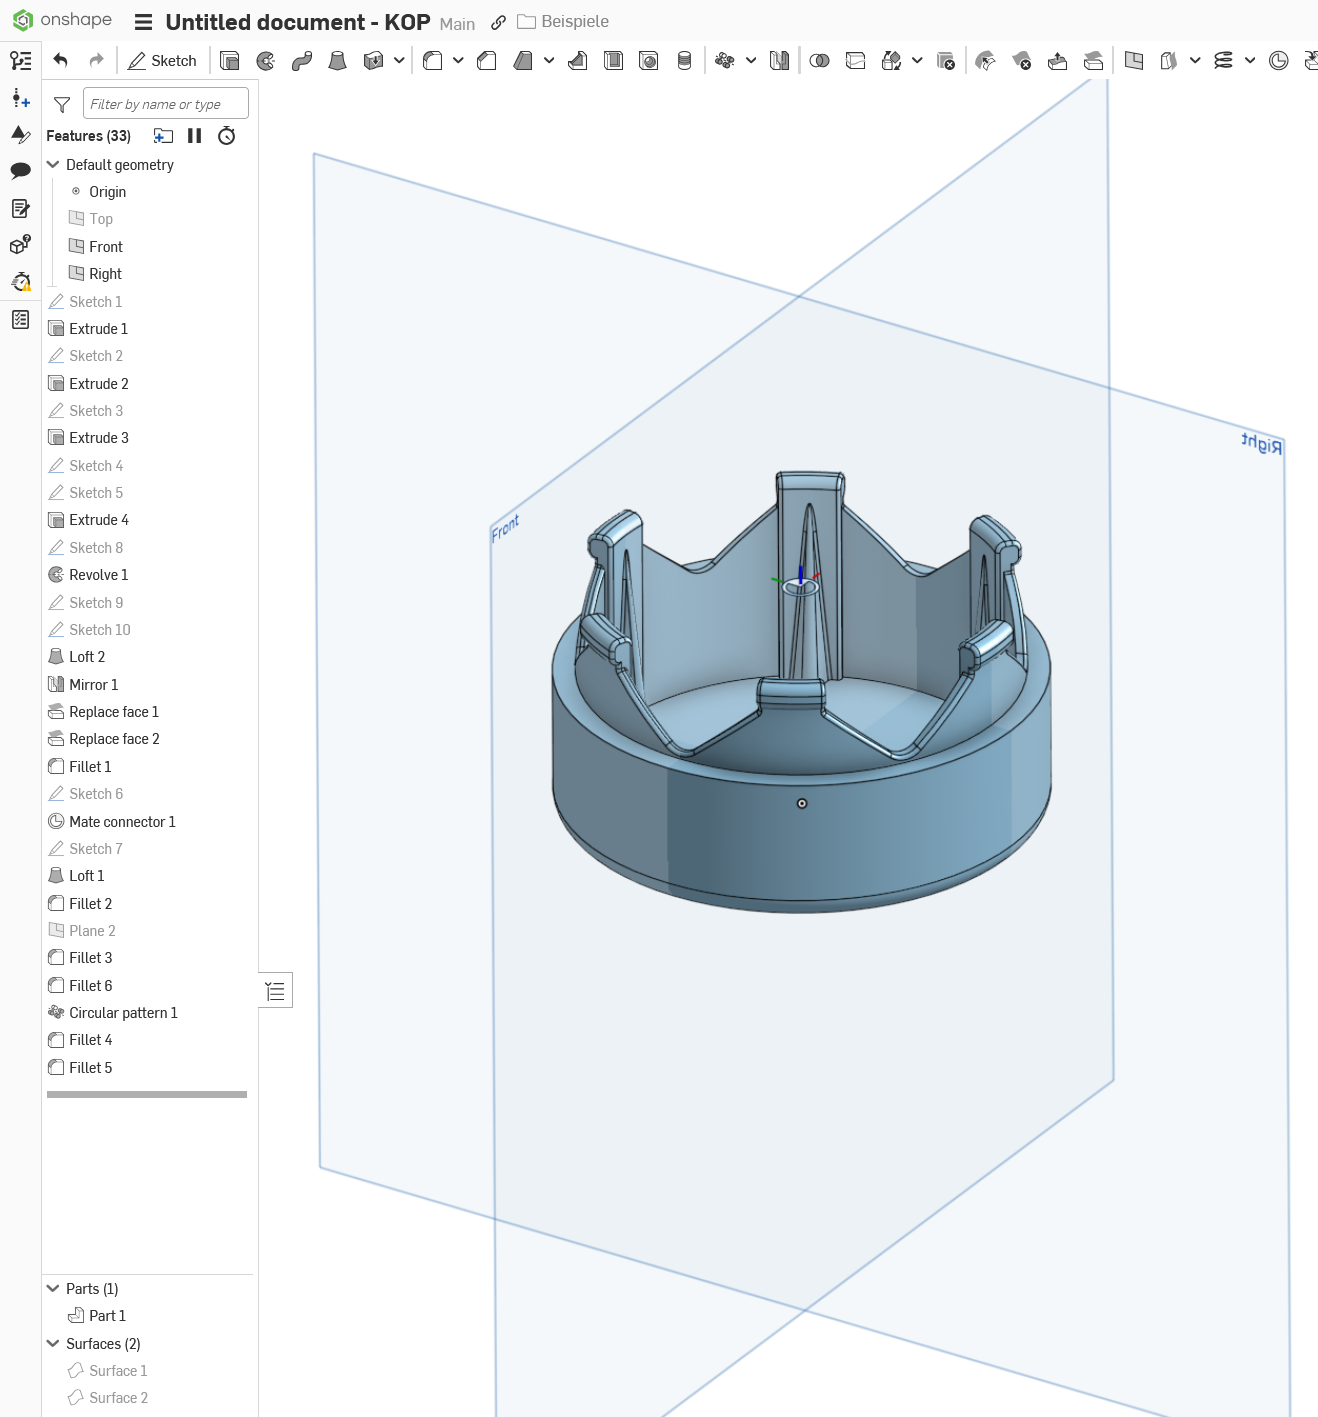Select Part 1 in the Parts list

pos(107,1316)
